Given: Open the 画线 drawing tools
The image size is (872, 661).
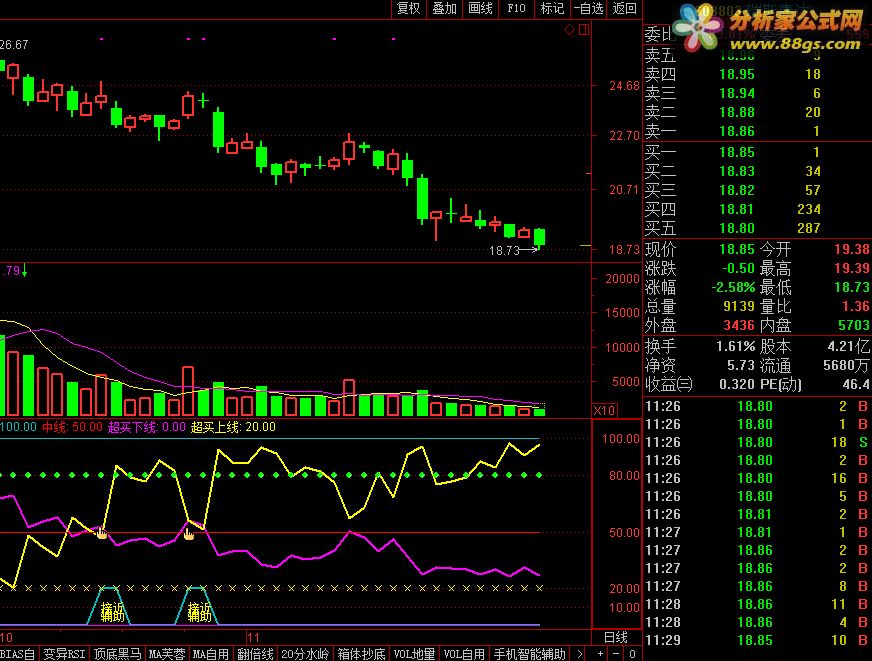Looking at the screenshot, I should [480, 8].
